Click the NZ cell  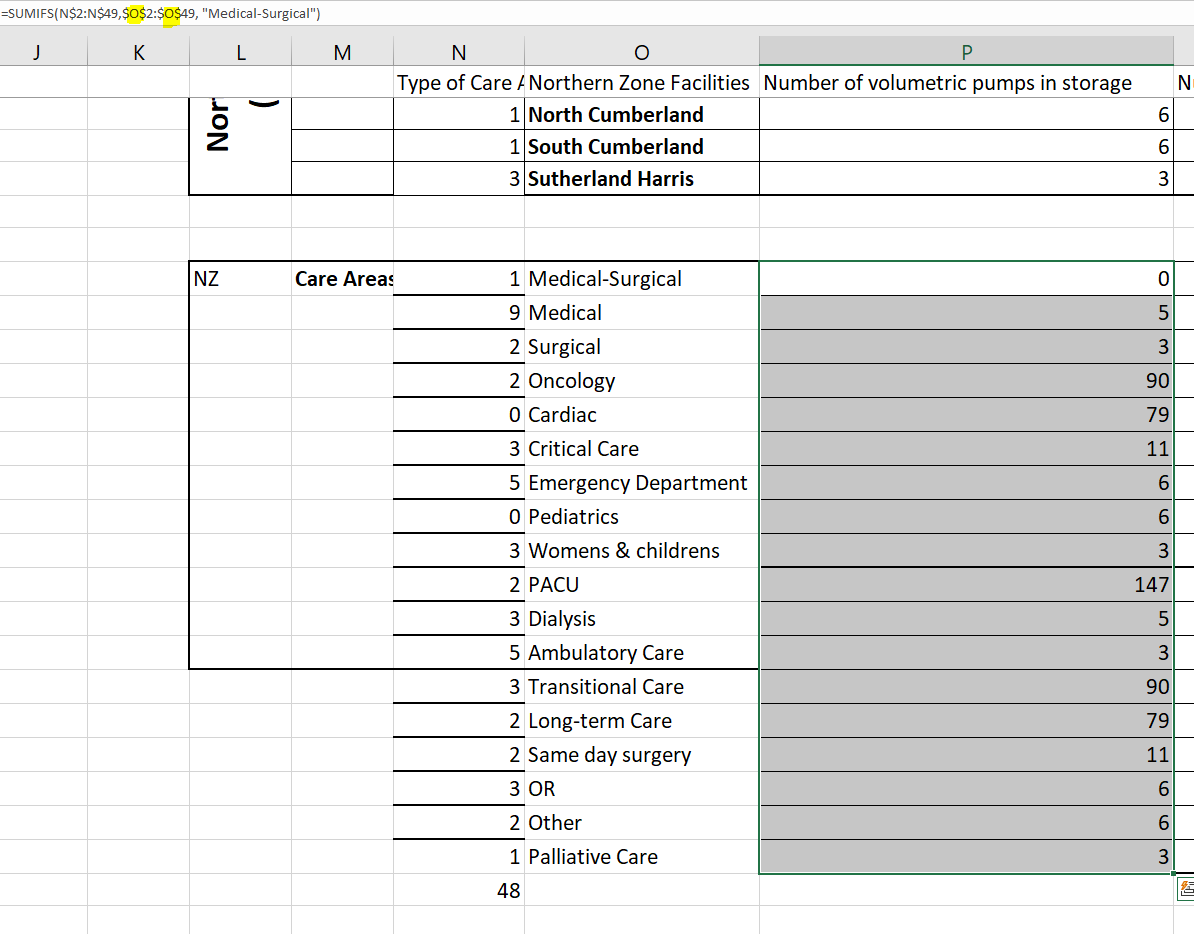(241, 279)
